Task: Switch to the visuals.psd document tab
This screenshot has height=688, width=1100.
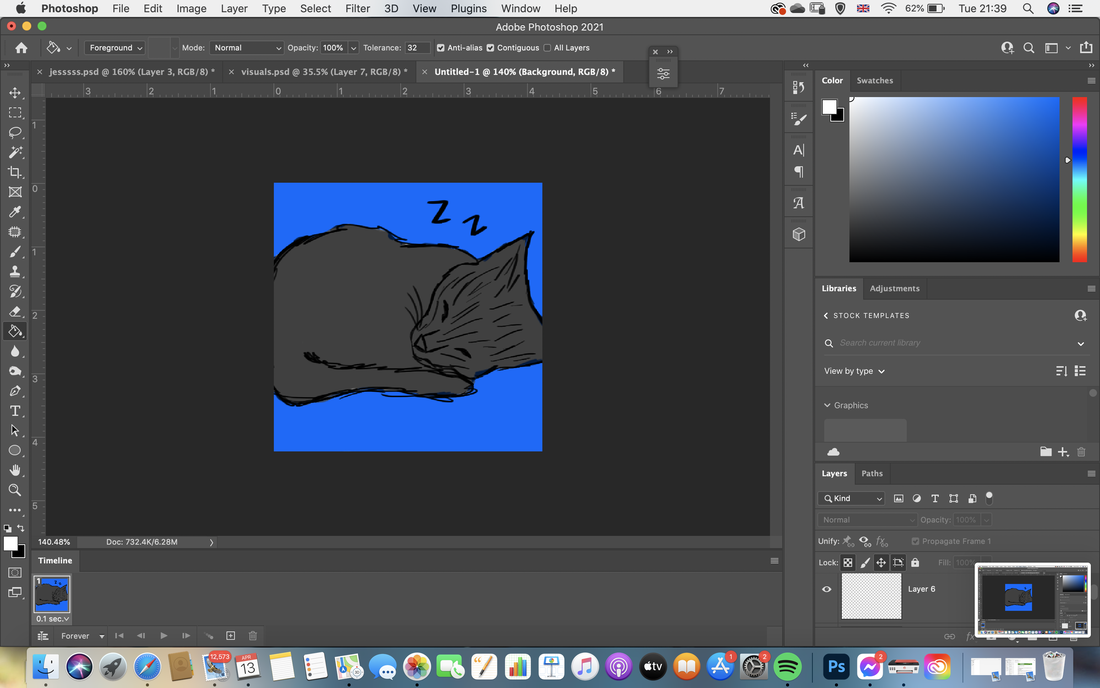Action: point(323,72)
